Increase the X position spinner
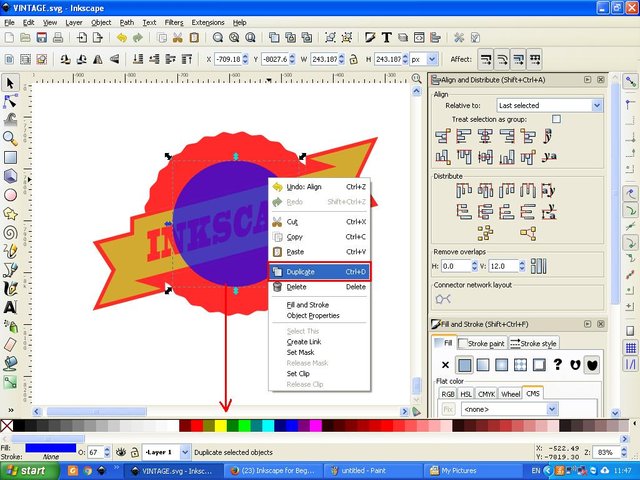 click(245, 56)
